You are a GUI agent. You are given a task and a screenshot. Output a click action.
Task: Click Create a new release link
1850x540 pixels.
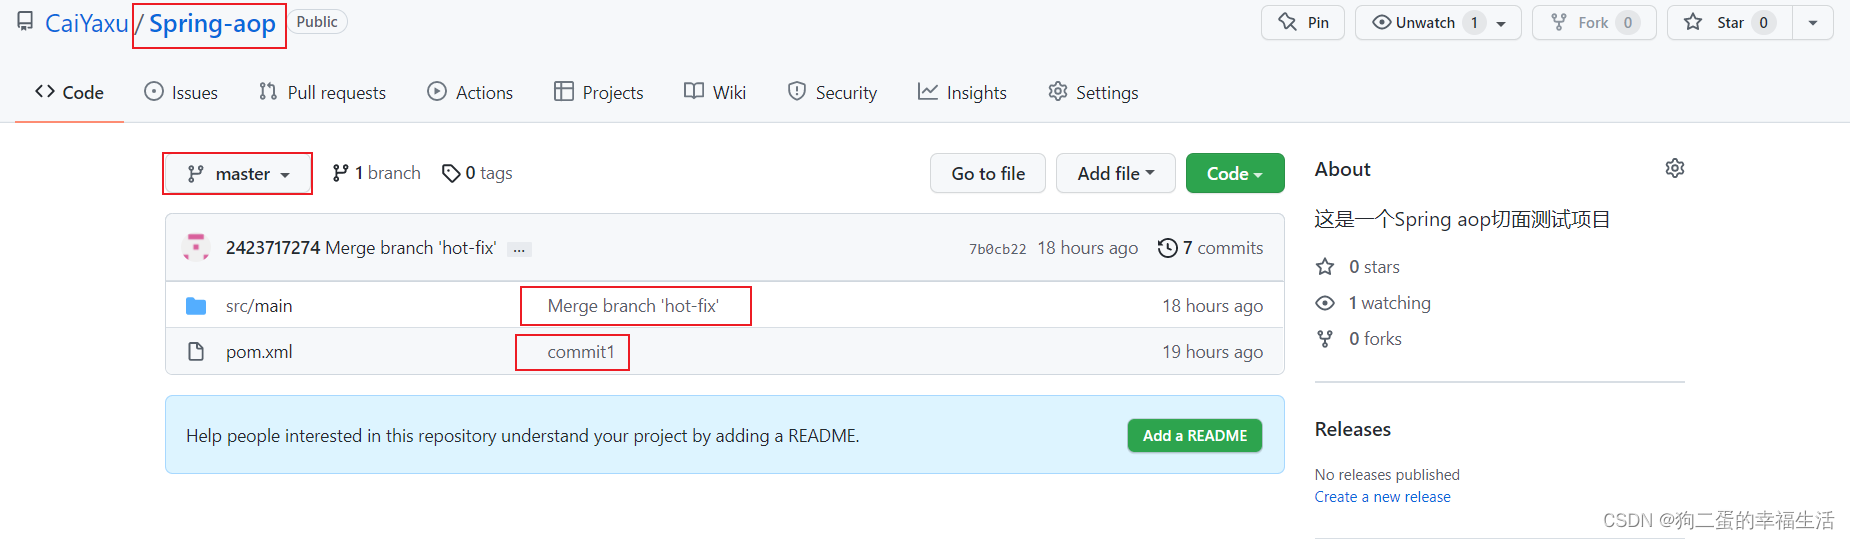click(x=1383, y=497)
